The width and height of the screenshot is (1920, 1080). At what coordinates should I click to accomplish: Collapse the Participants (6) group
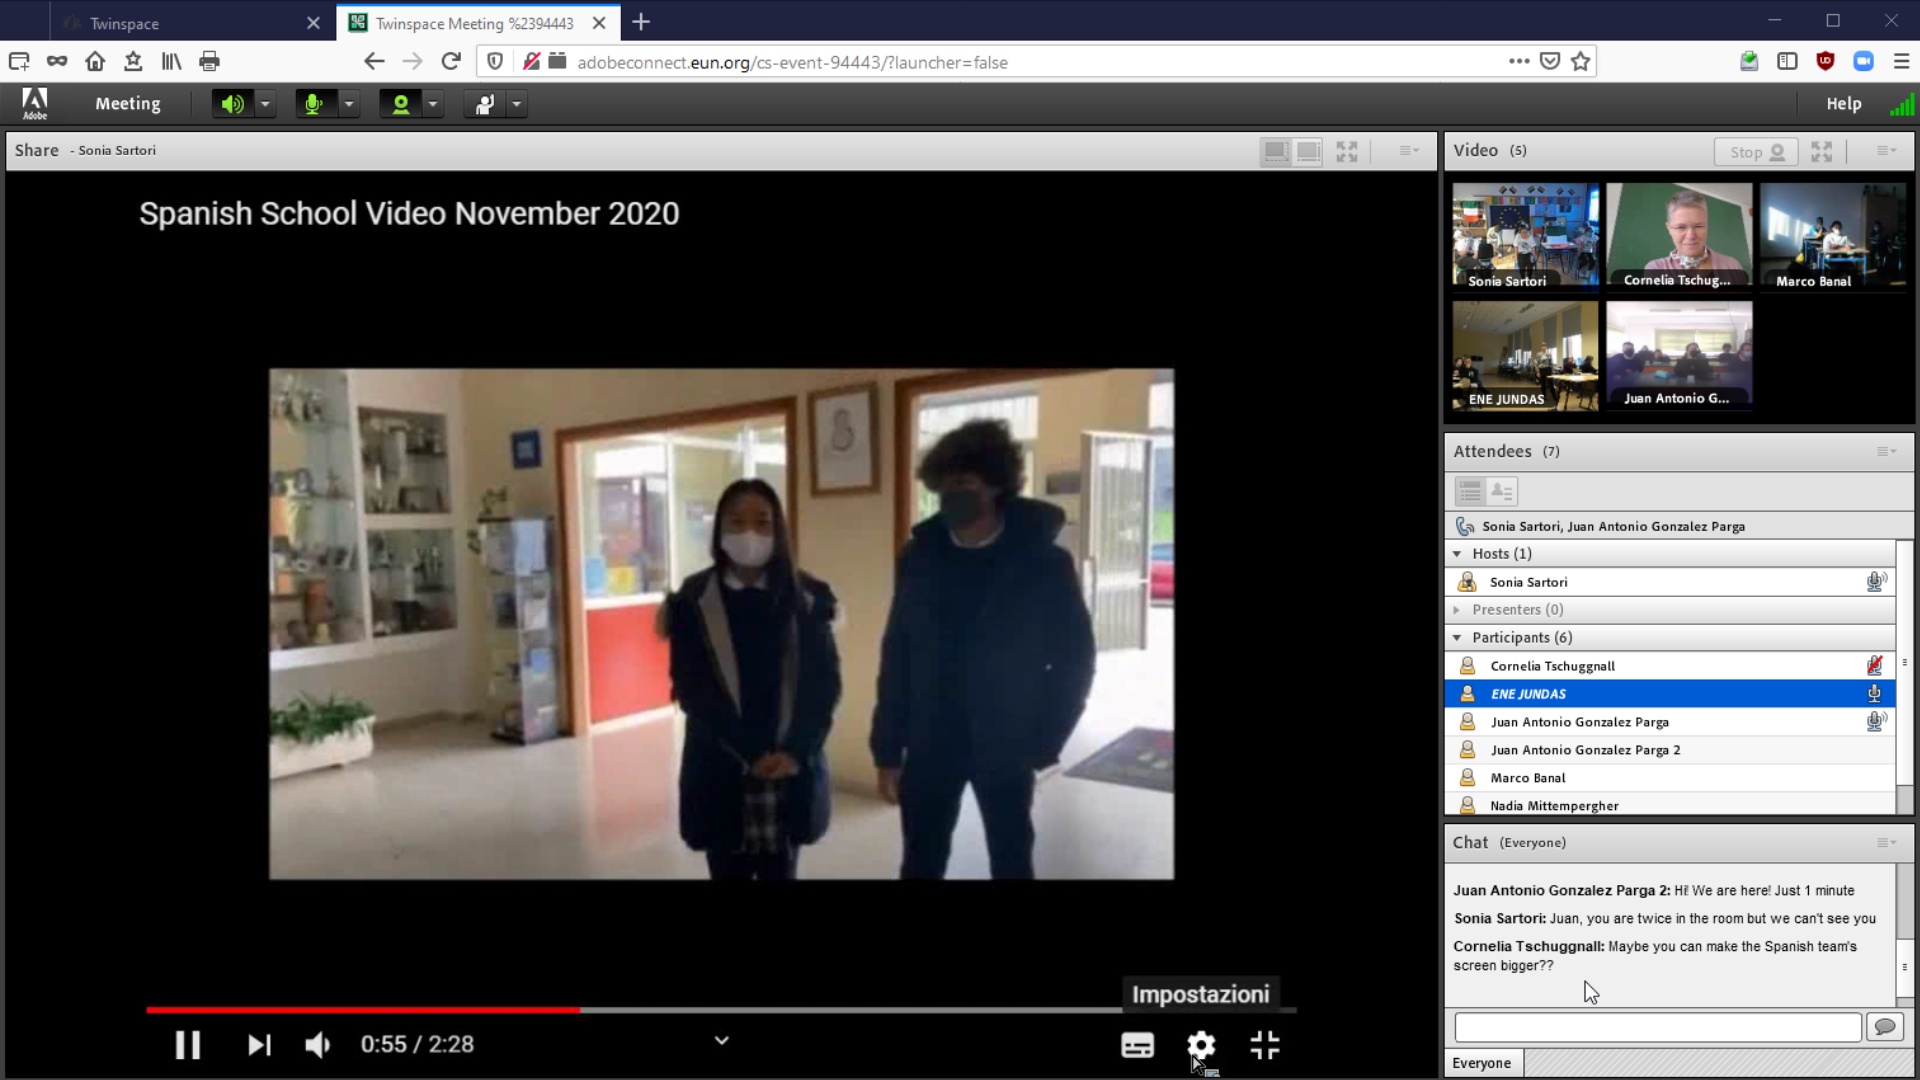1457,638
